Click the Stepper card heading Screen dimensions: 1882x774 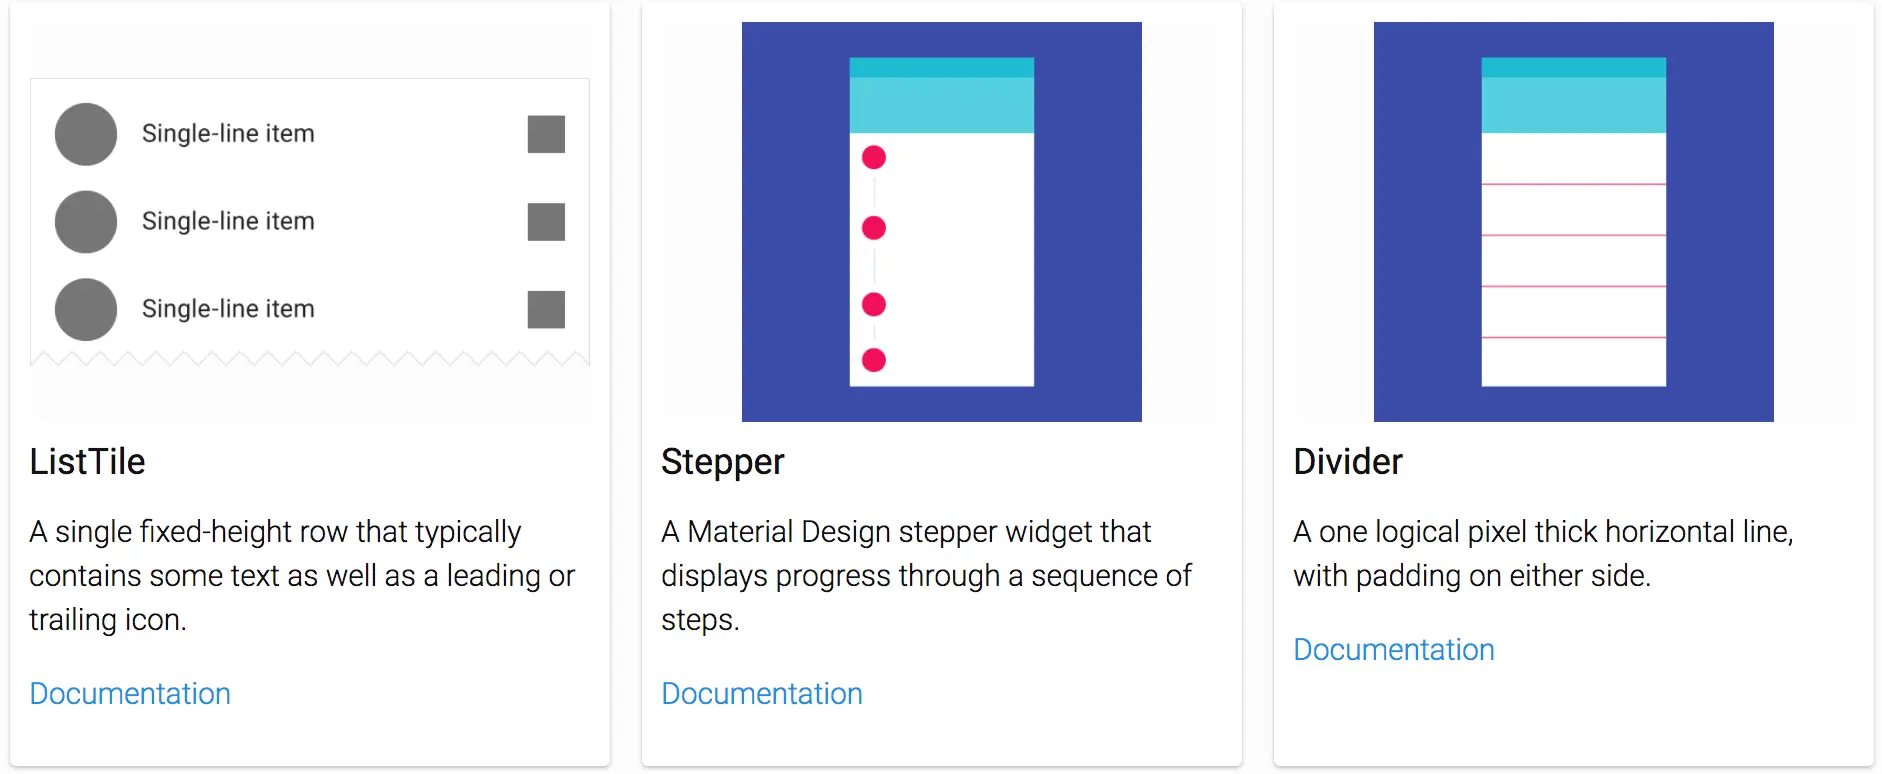pos(723,461)
